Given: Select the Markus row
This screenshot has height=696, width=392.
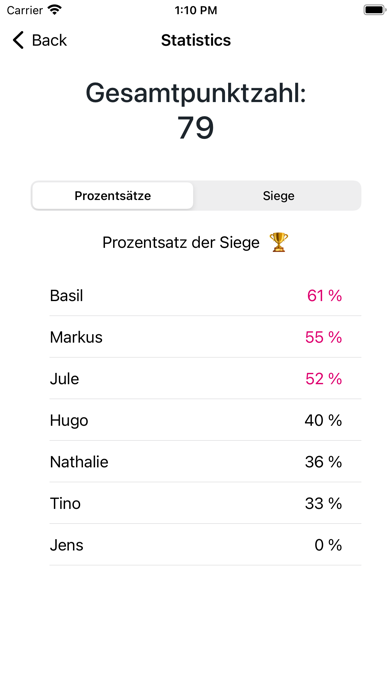Looking at the screenshot, I should (x=205, y=337).
